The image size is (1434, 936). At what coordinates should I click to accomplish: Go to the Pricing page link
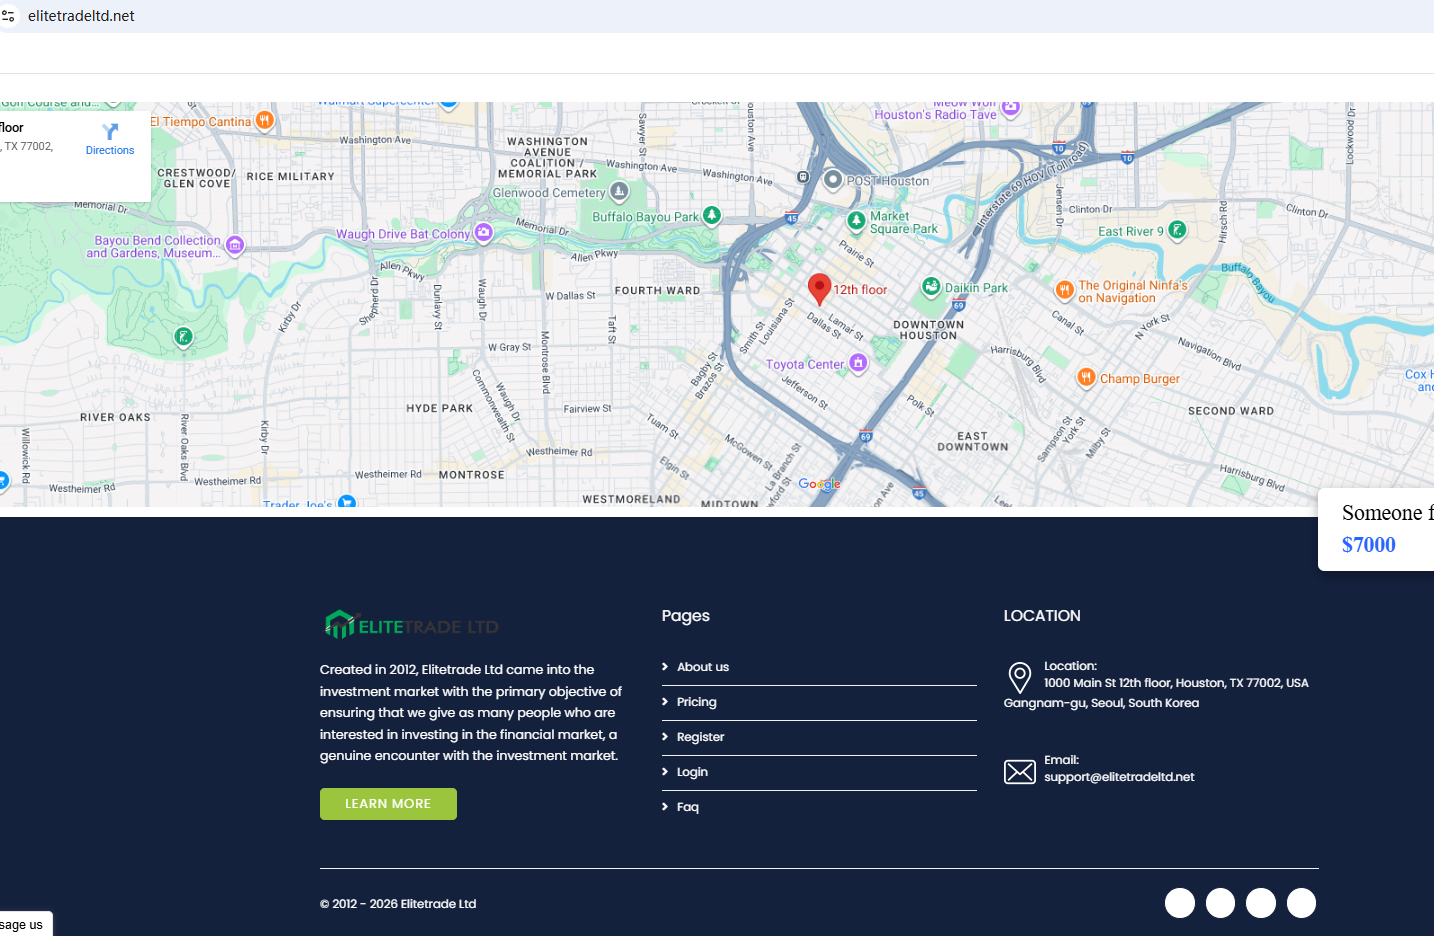click(x=696, y=702)
